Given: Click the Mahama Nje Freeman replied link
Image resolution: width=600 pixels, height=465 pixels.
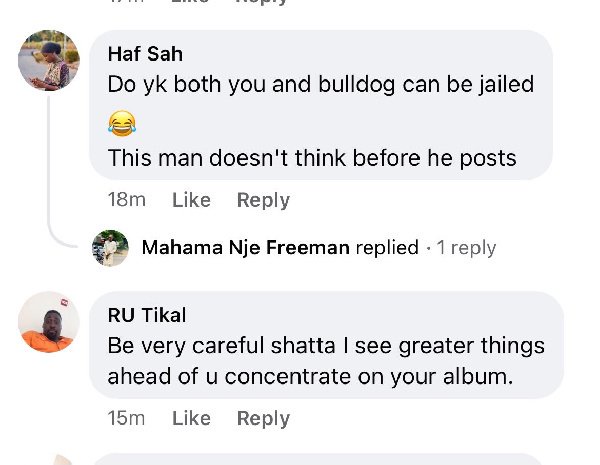Looking at the screenshot, I should pos(279,248).
